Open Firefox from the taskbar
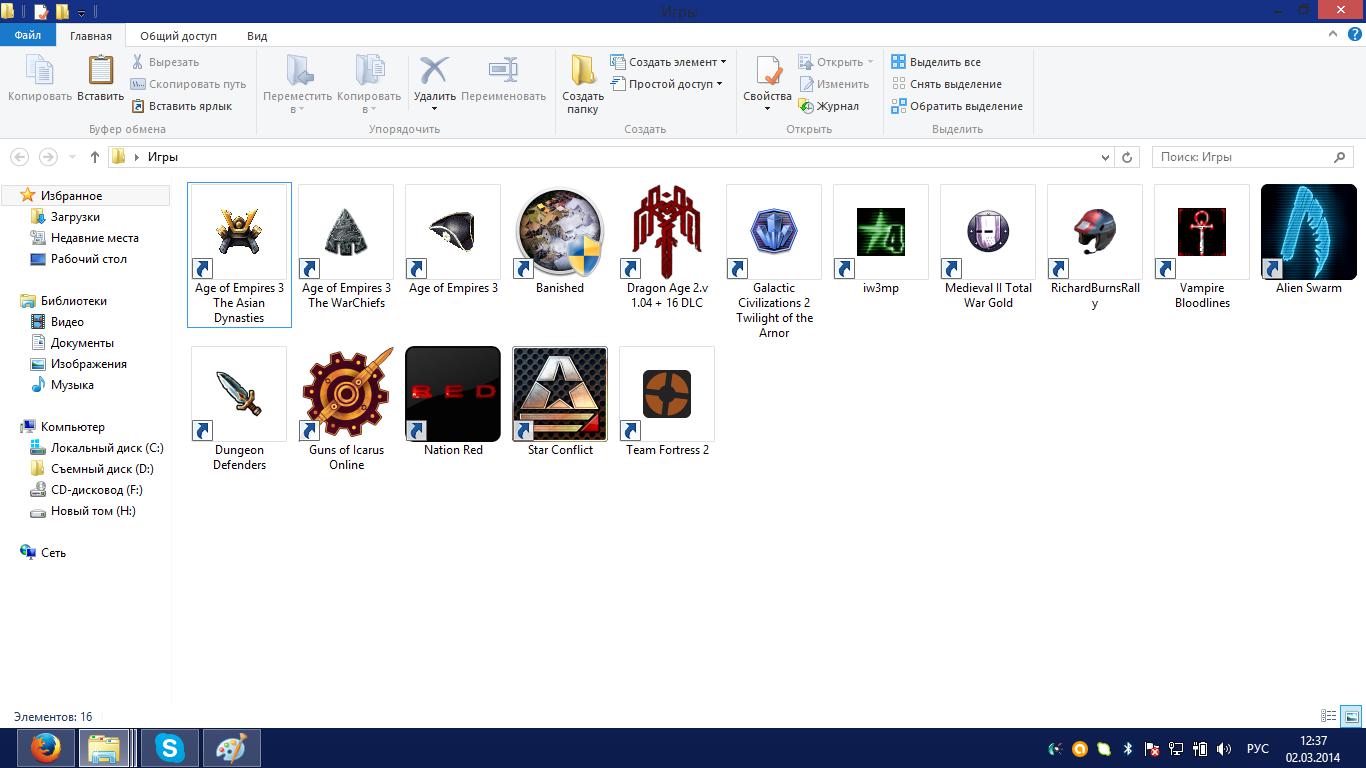 tap(46, 748)
